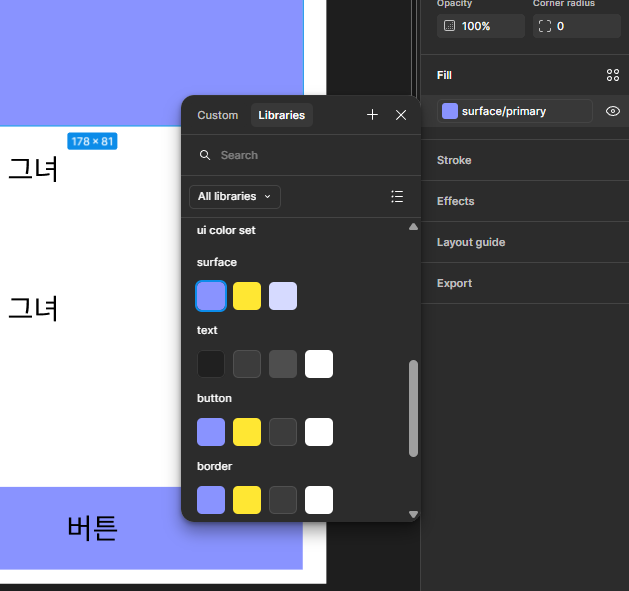Image resolution: width=629 pixels, height=591 pixels.
Task: Click the Fill section header
Action: tap(444, 75)
